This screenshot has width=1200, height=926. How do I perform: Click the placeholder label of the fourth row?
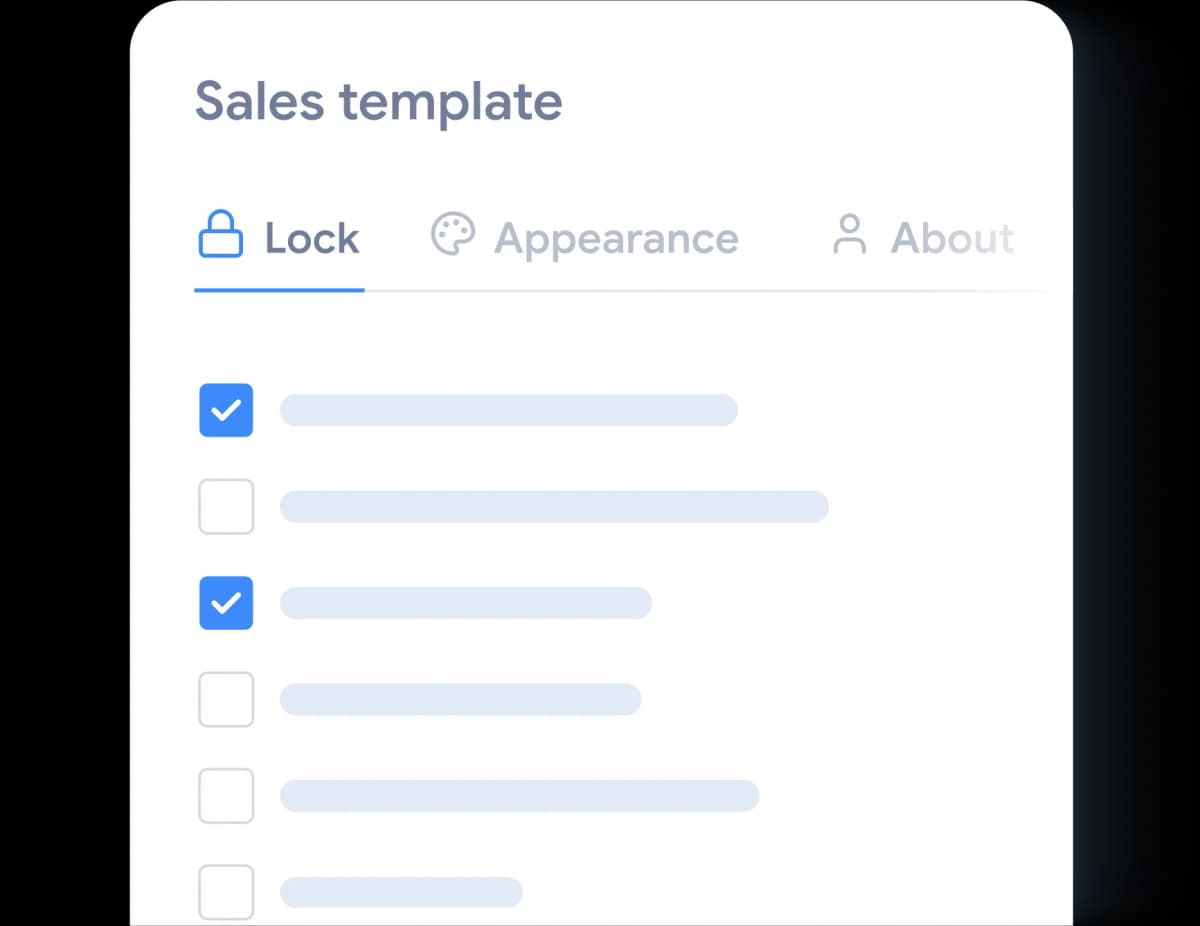tap(460, 699)
